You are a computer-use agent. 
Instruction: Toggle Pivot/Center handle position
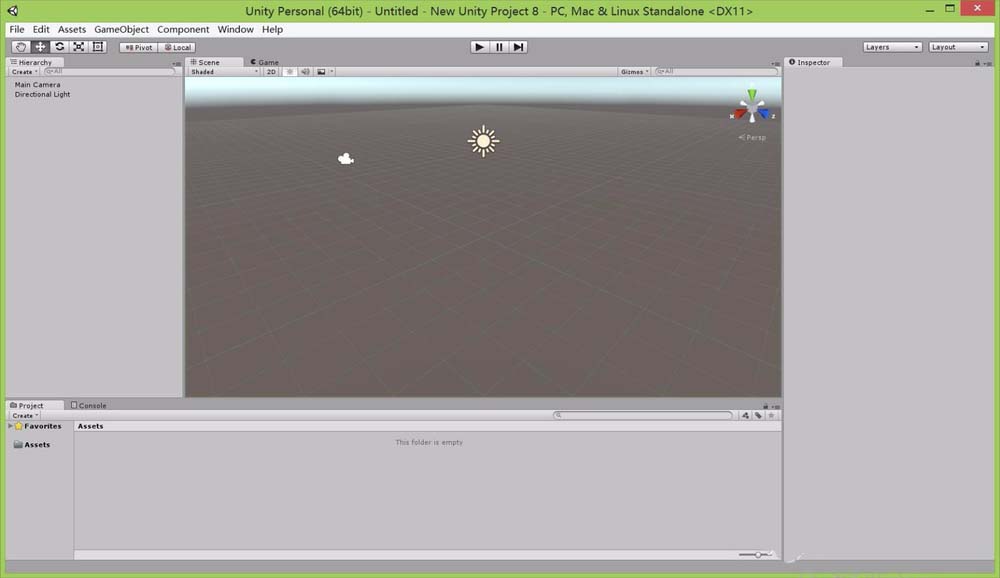[138, 47]
